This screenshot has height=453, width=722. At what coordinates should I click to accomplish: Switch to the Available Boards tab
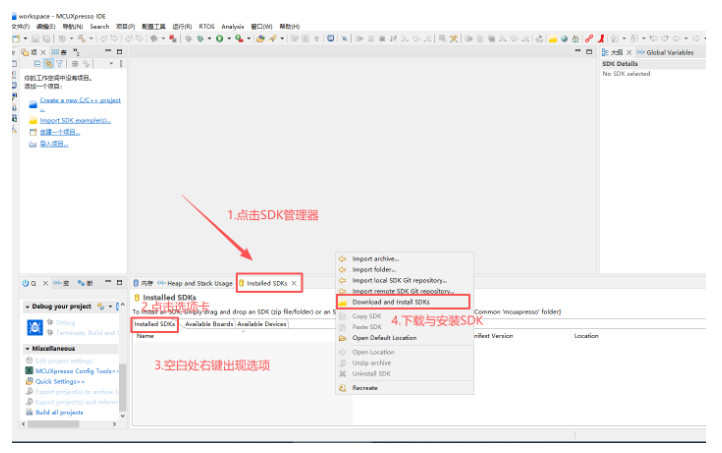coord(209,324)
